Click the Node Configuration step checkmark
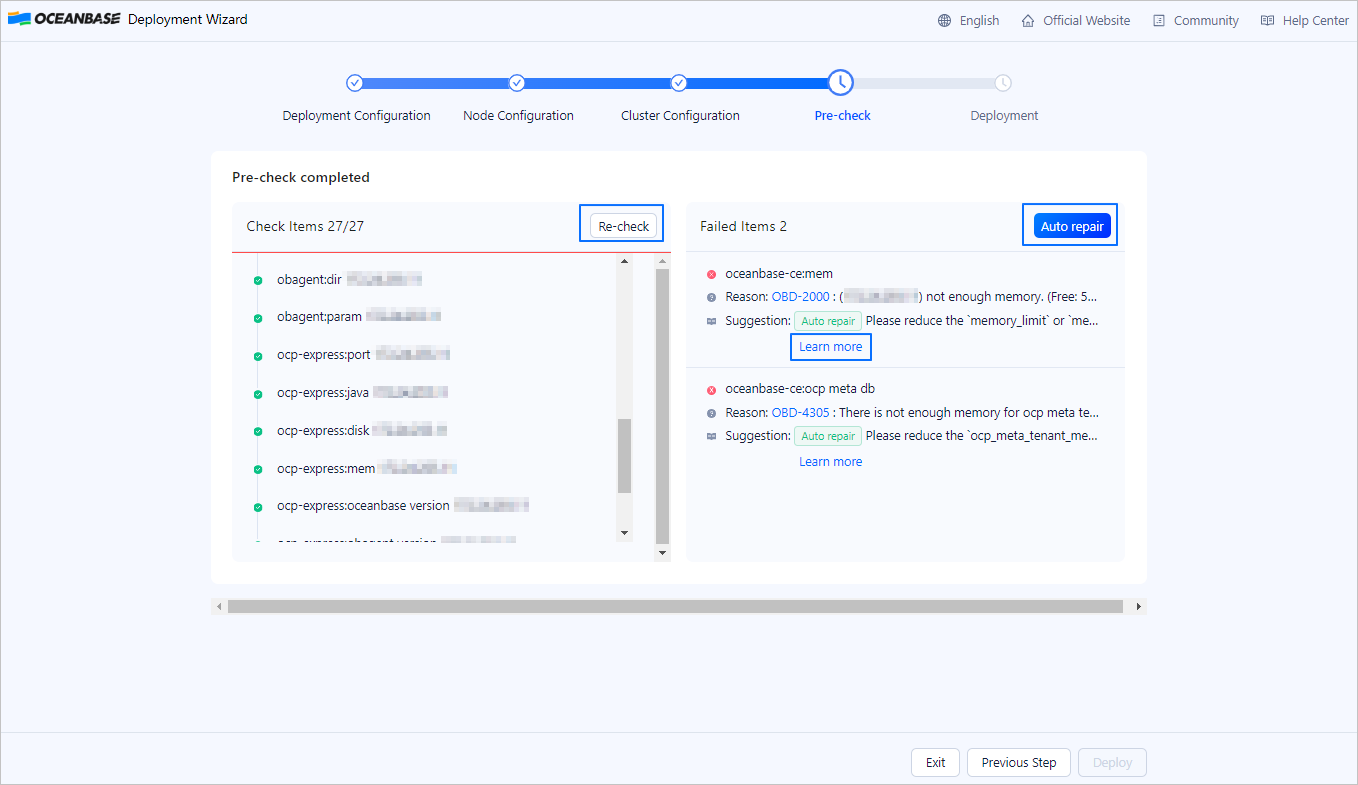The image size is (1358, 785). 517,83
